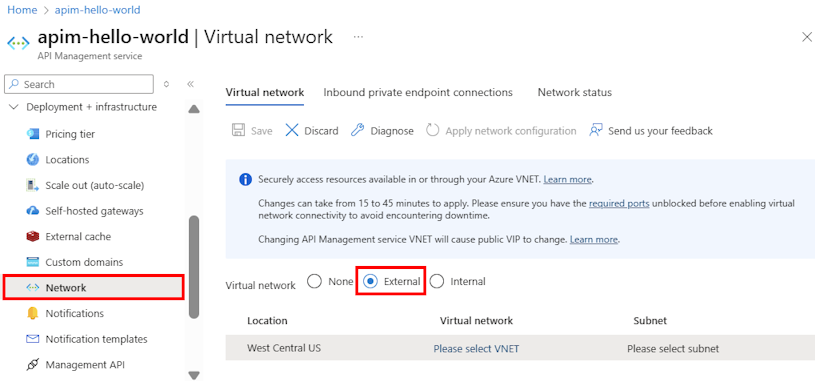The width and height of the screenshot is (815, 381).
Task: Switch to the Virtual network tab
Action: (x=265, y=93)
